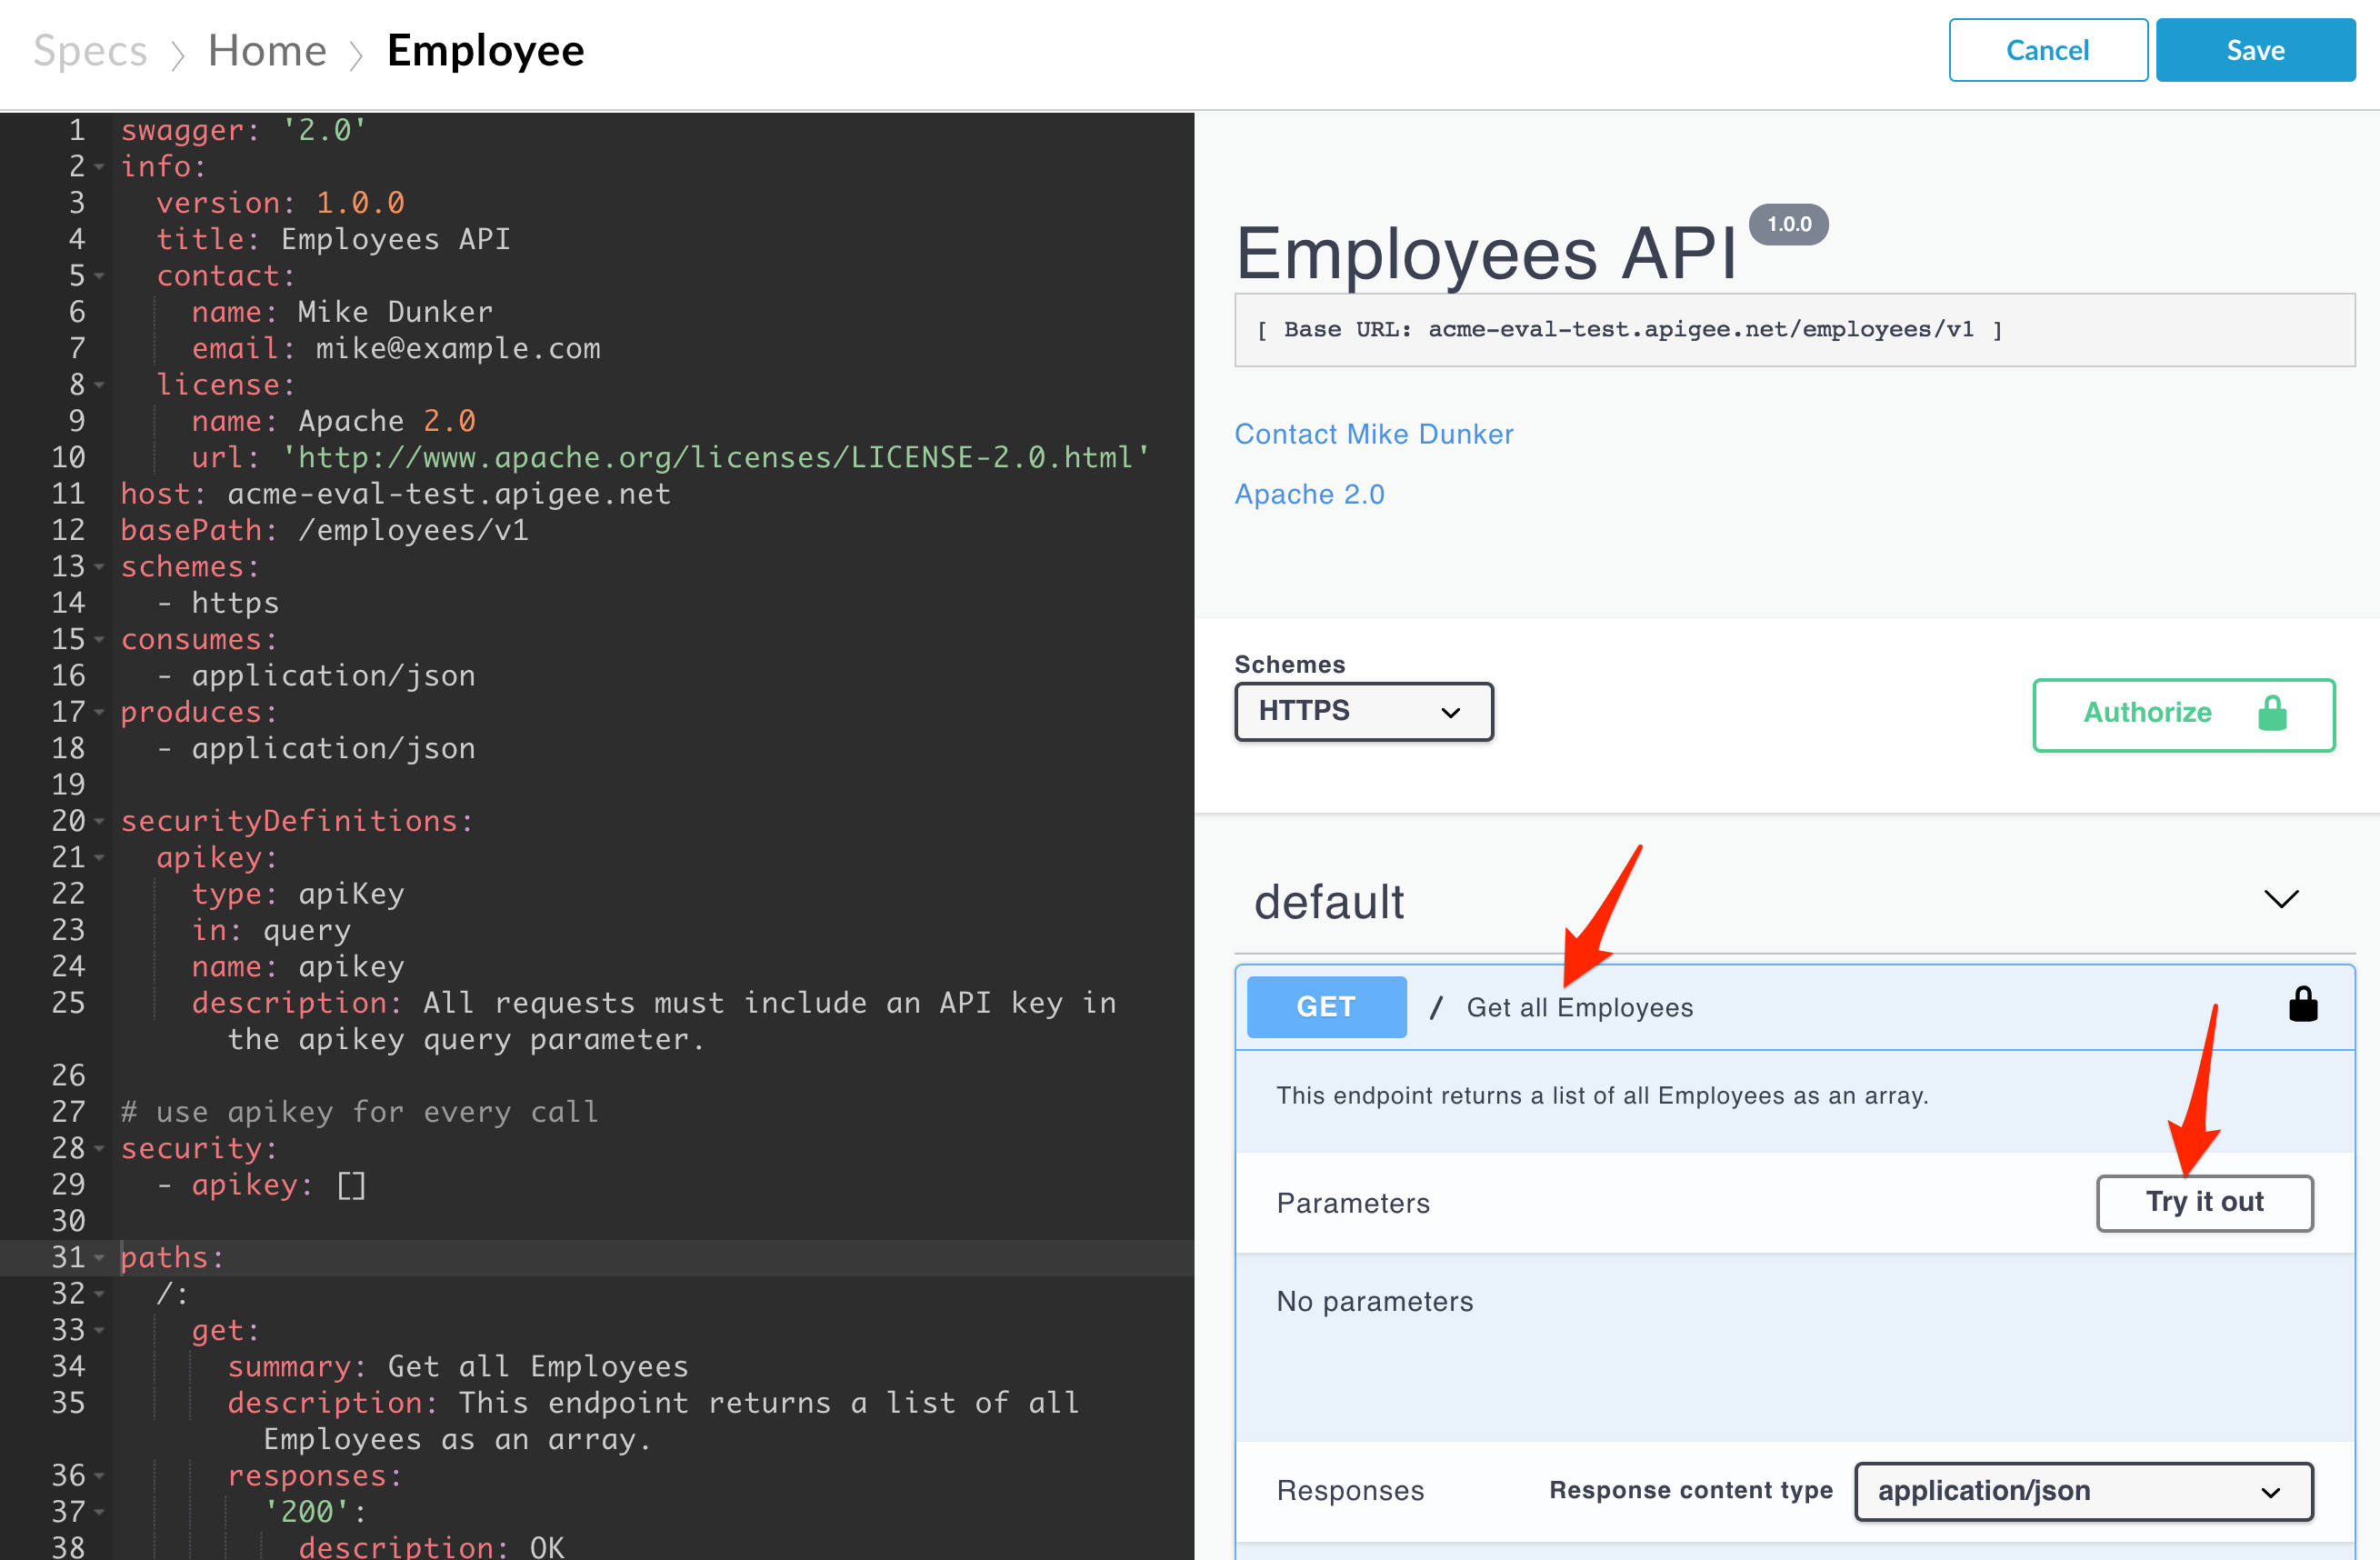The height and width of the screenshot is (1560, 2380).
Task: Click line number 1 in the gutter
Action: click(77, 130)
